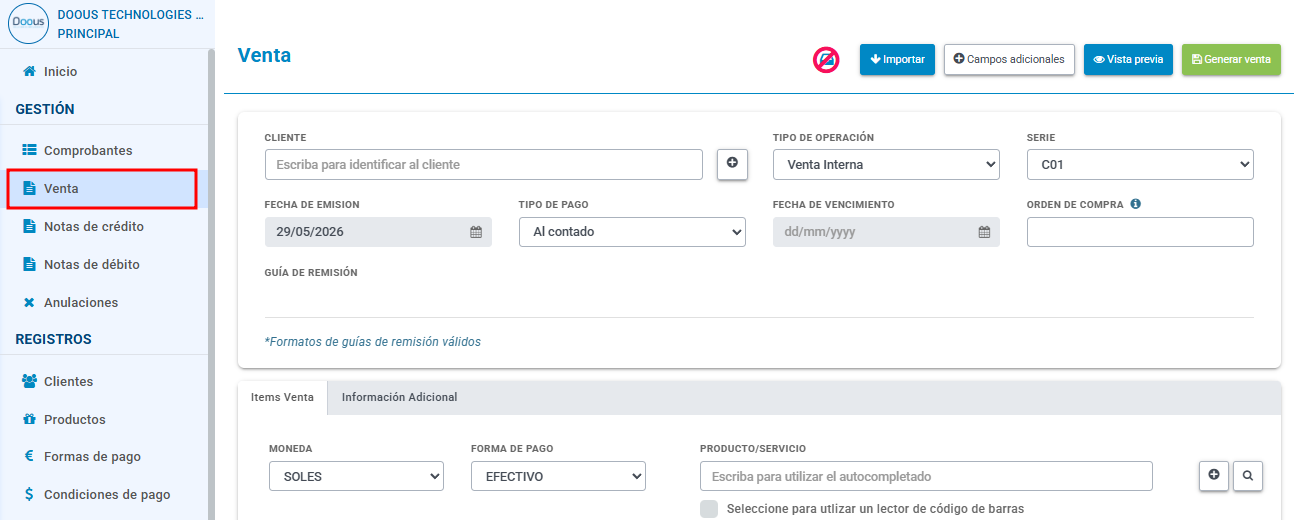Switch to the Información Adicional tab
1301x520 pixels.
click(400, 397)
